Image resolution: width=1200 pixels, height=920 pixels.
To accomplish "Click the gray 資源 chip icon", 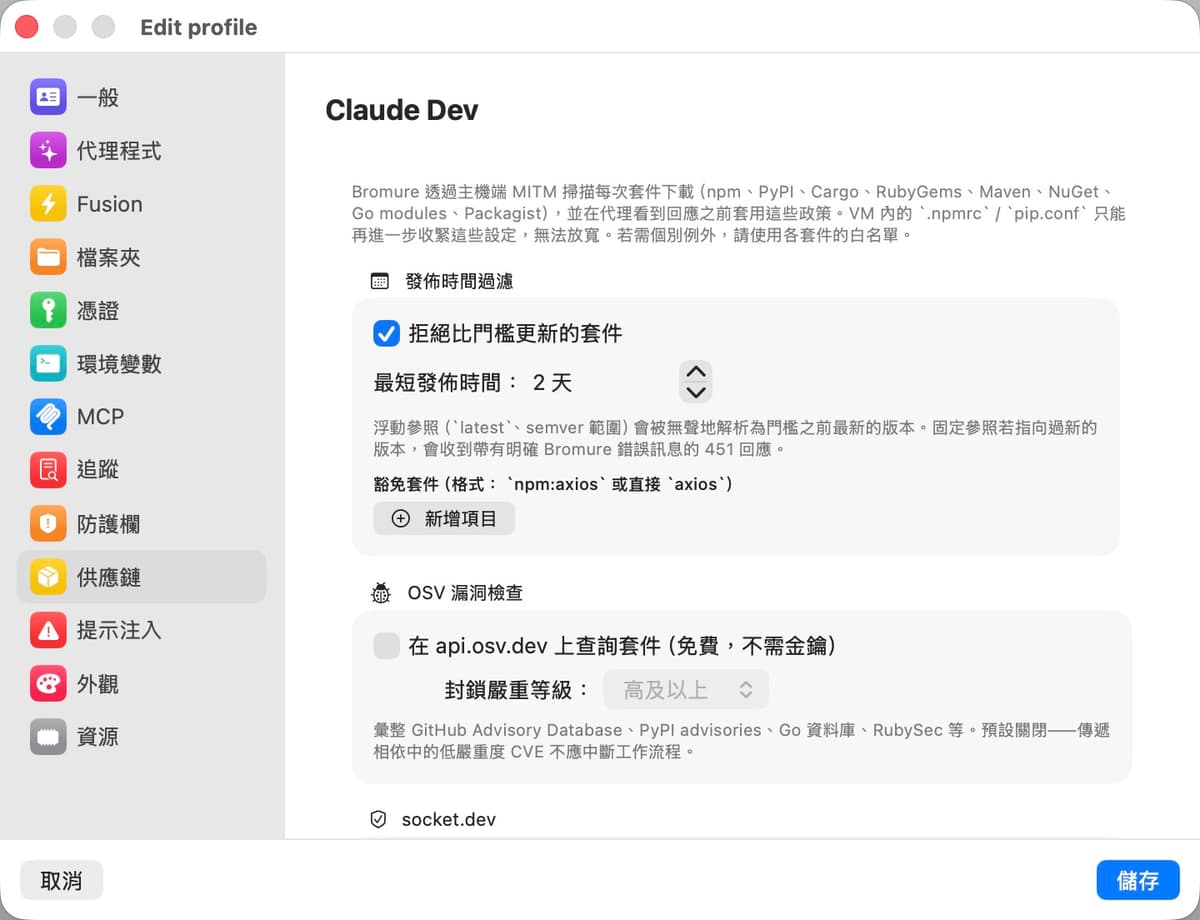I will click(48, 737).
